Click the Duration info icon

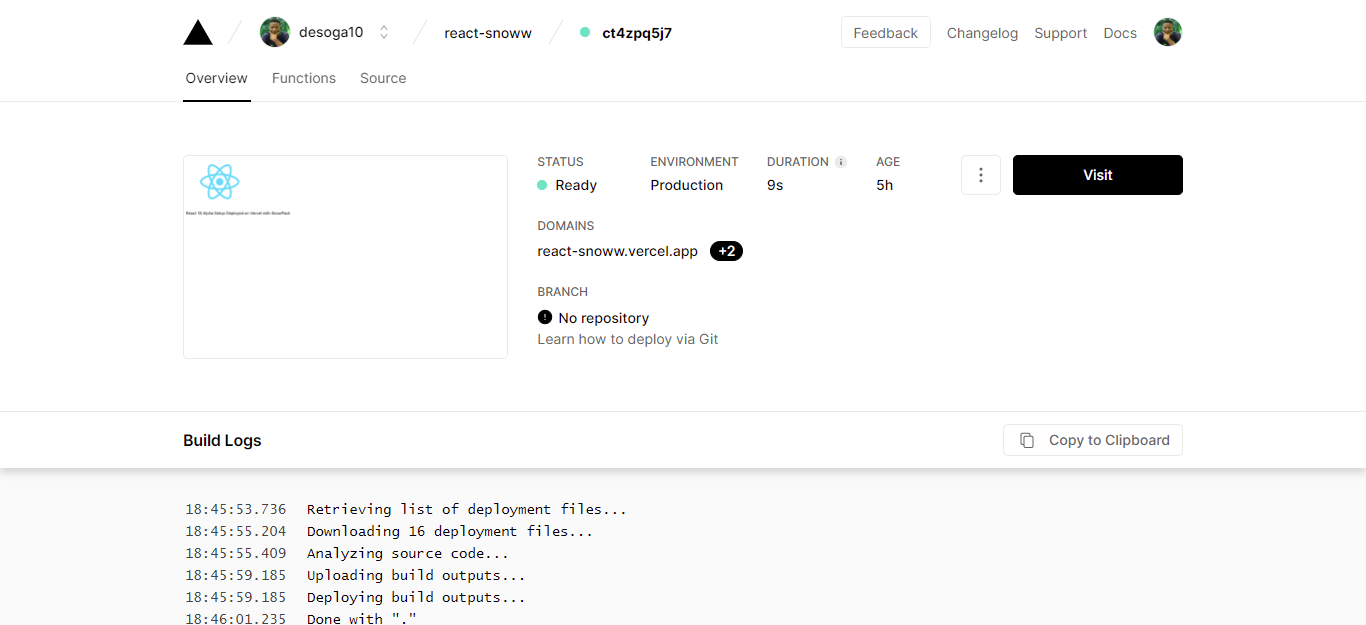(x=841, y=162)
